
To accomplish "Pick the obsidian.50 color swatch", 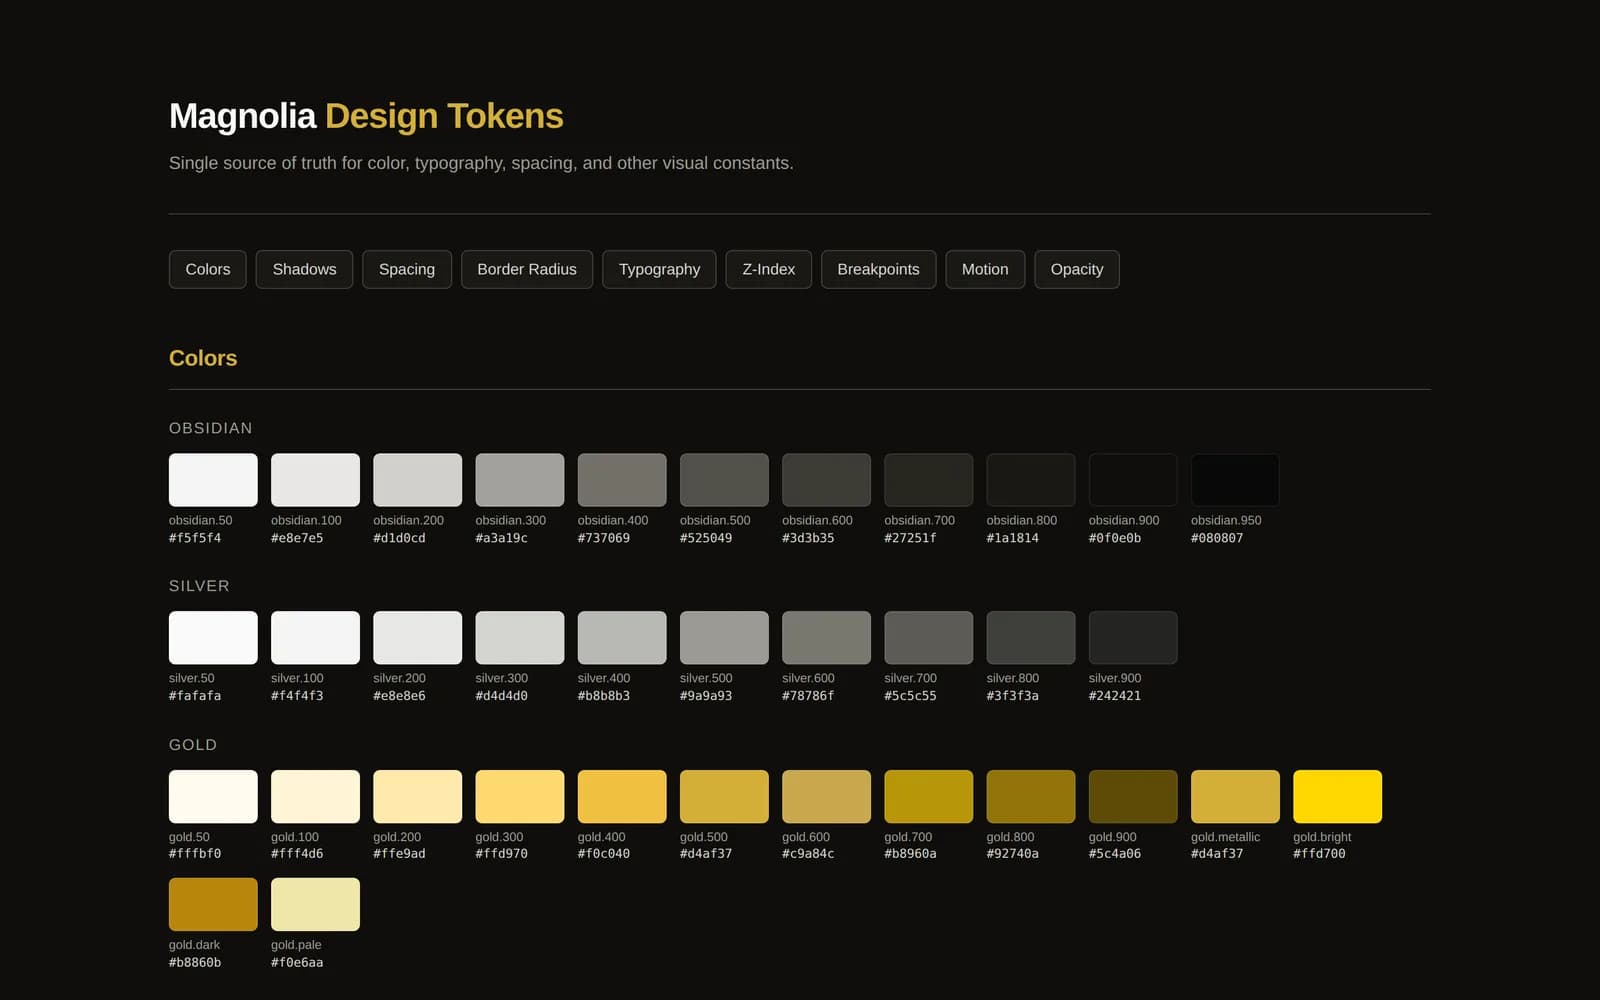I will coord(213,480).
